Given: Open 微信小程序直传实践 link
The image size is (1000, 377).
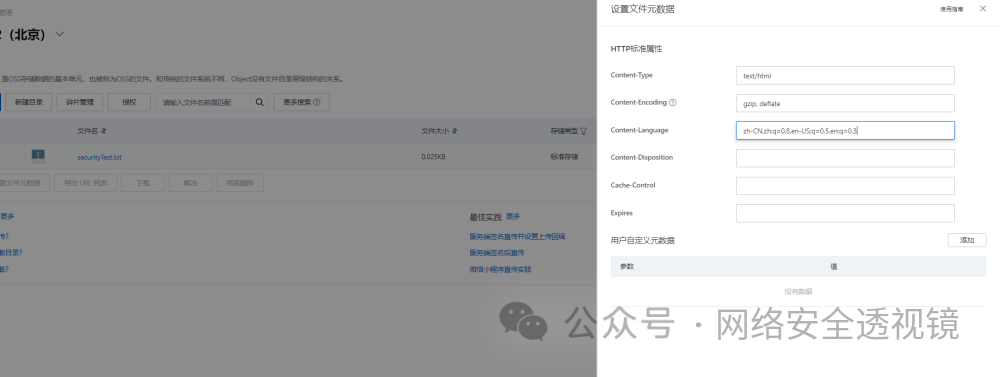Looking at the screenshot, I should (500, 269).
